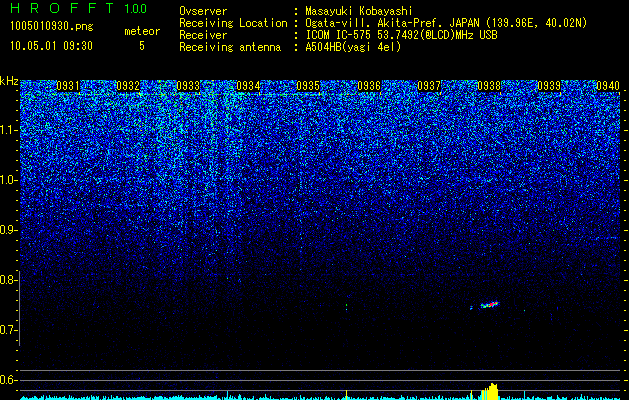Click the meteor label
Image resolution: width=629 pixels, height=400 pixels.
tap(142, 31)
